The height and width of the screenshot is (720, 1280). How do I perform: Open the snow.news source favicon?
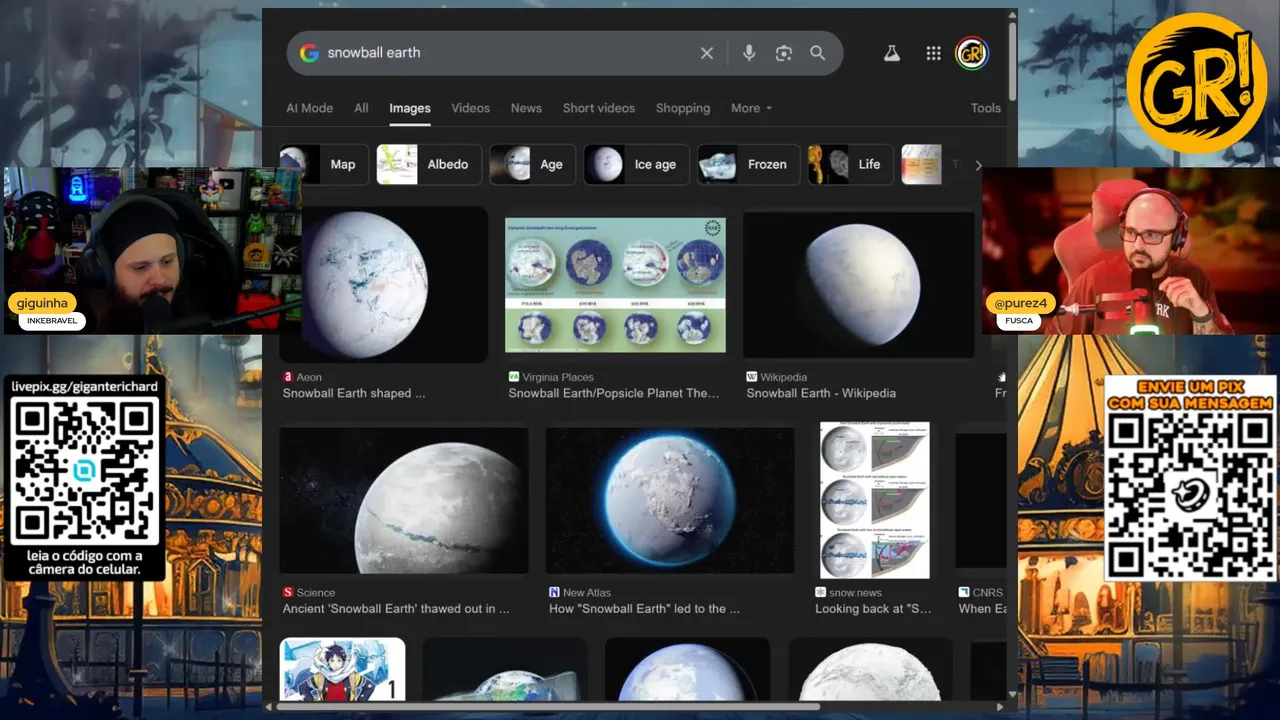click(x=820, y=592)
